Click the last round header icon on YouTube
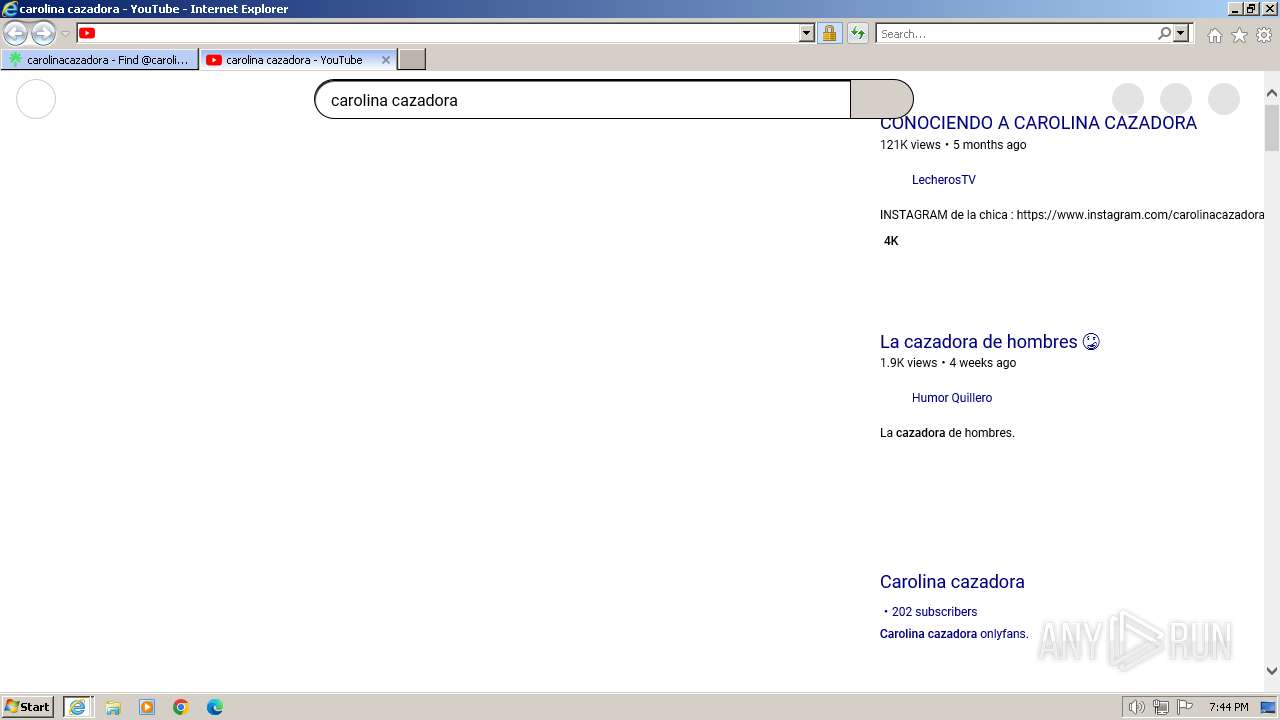The image size is (1280, 720). [x=1224, y=99]
